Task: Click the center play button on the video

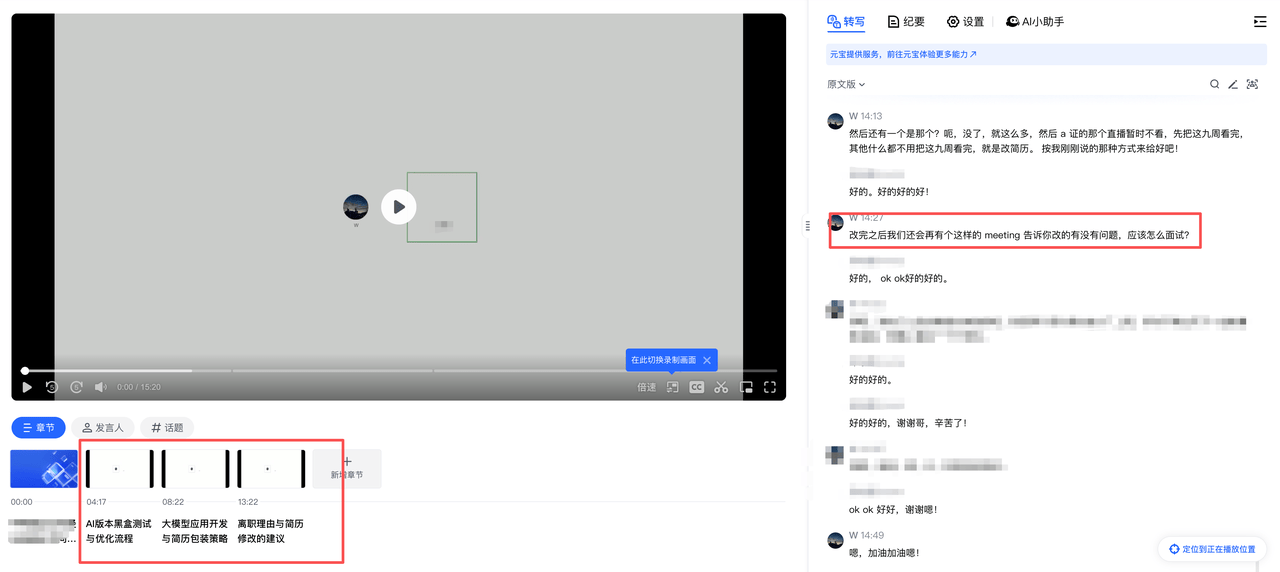Action: pos(398,207)
